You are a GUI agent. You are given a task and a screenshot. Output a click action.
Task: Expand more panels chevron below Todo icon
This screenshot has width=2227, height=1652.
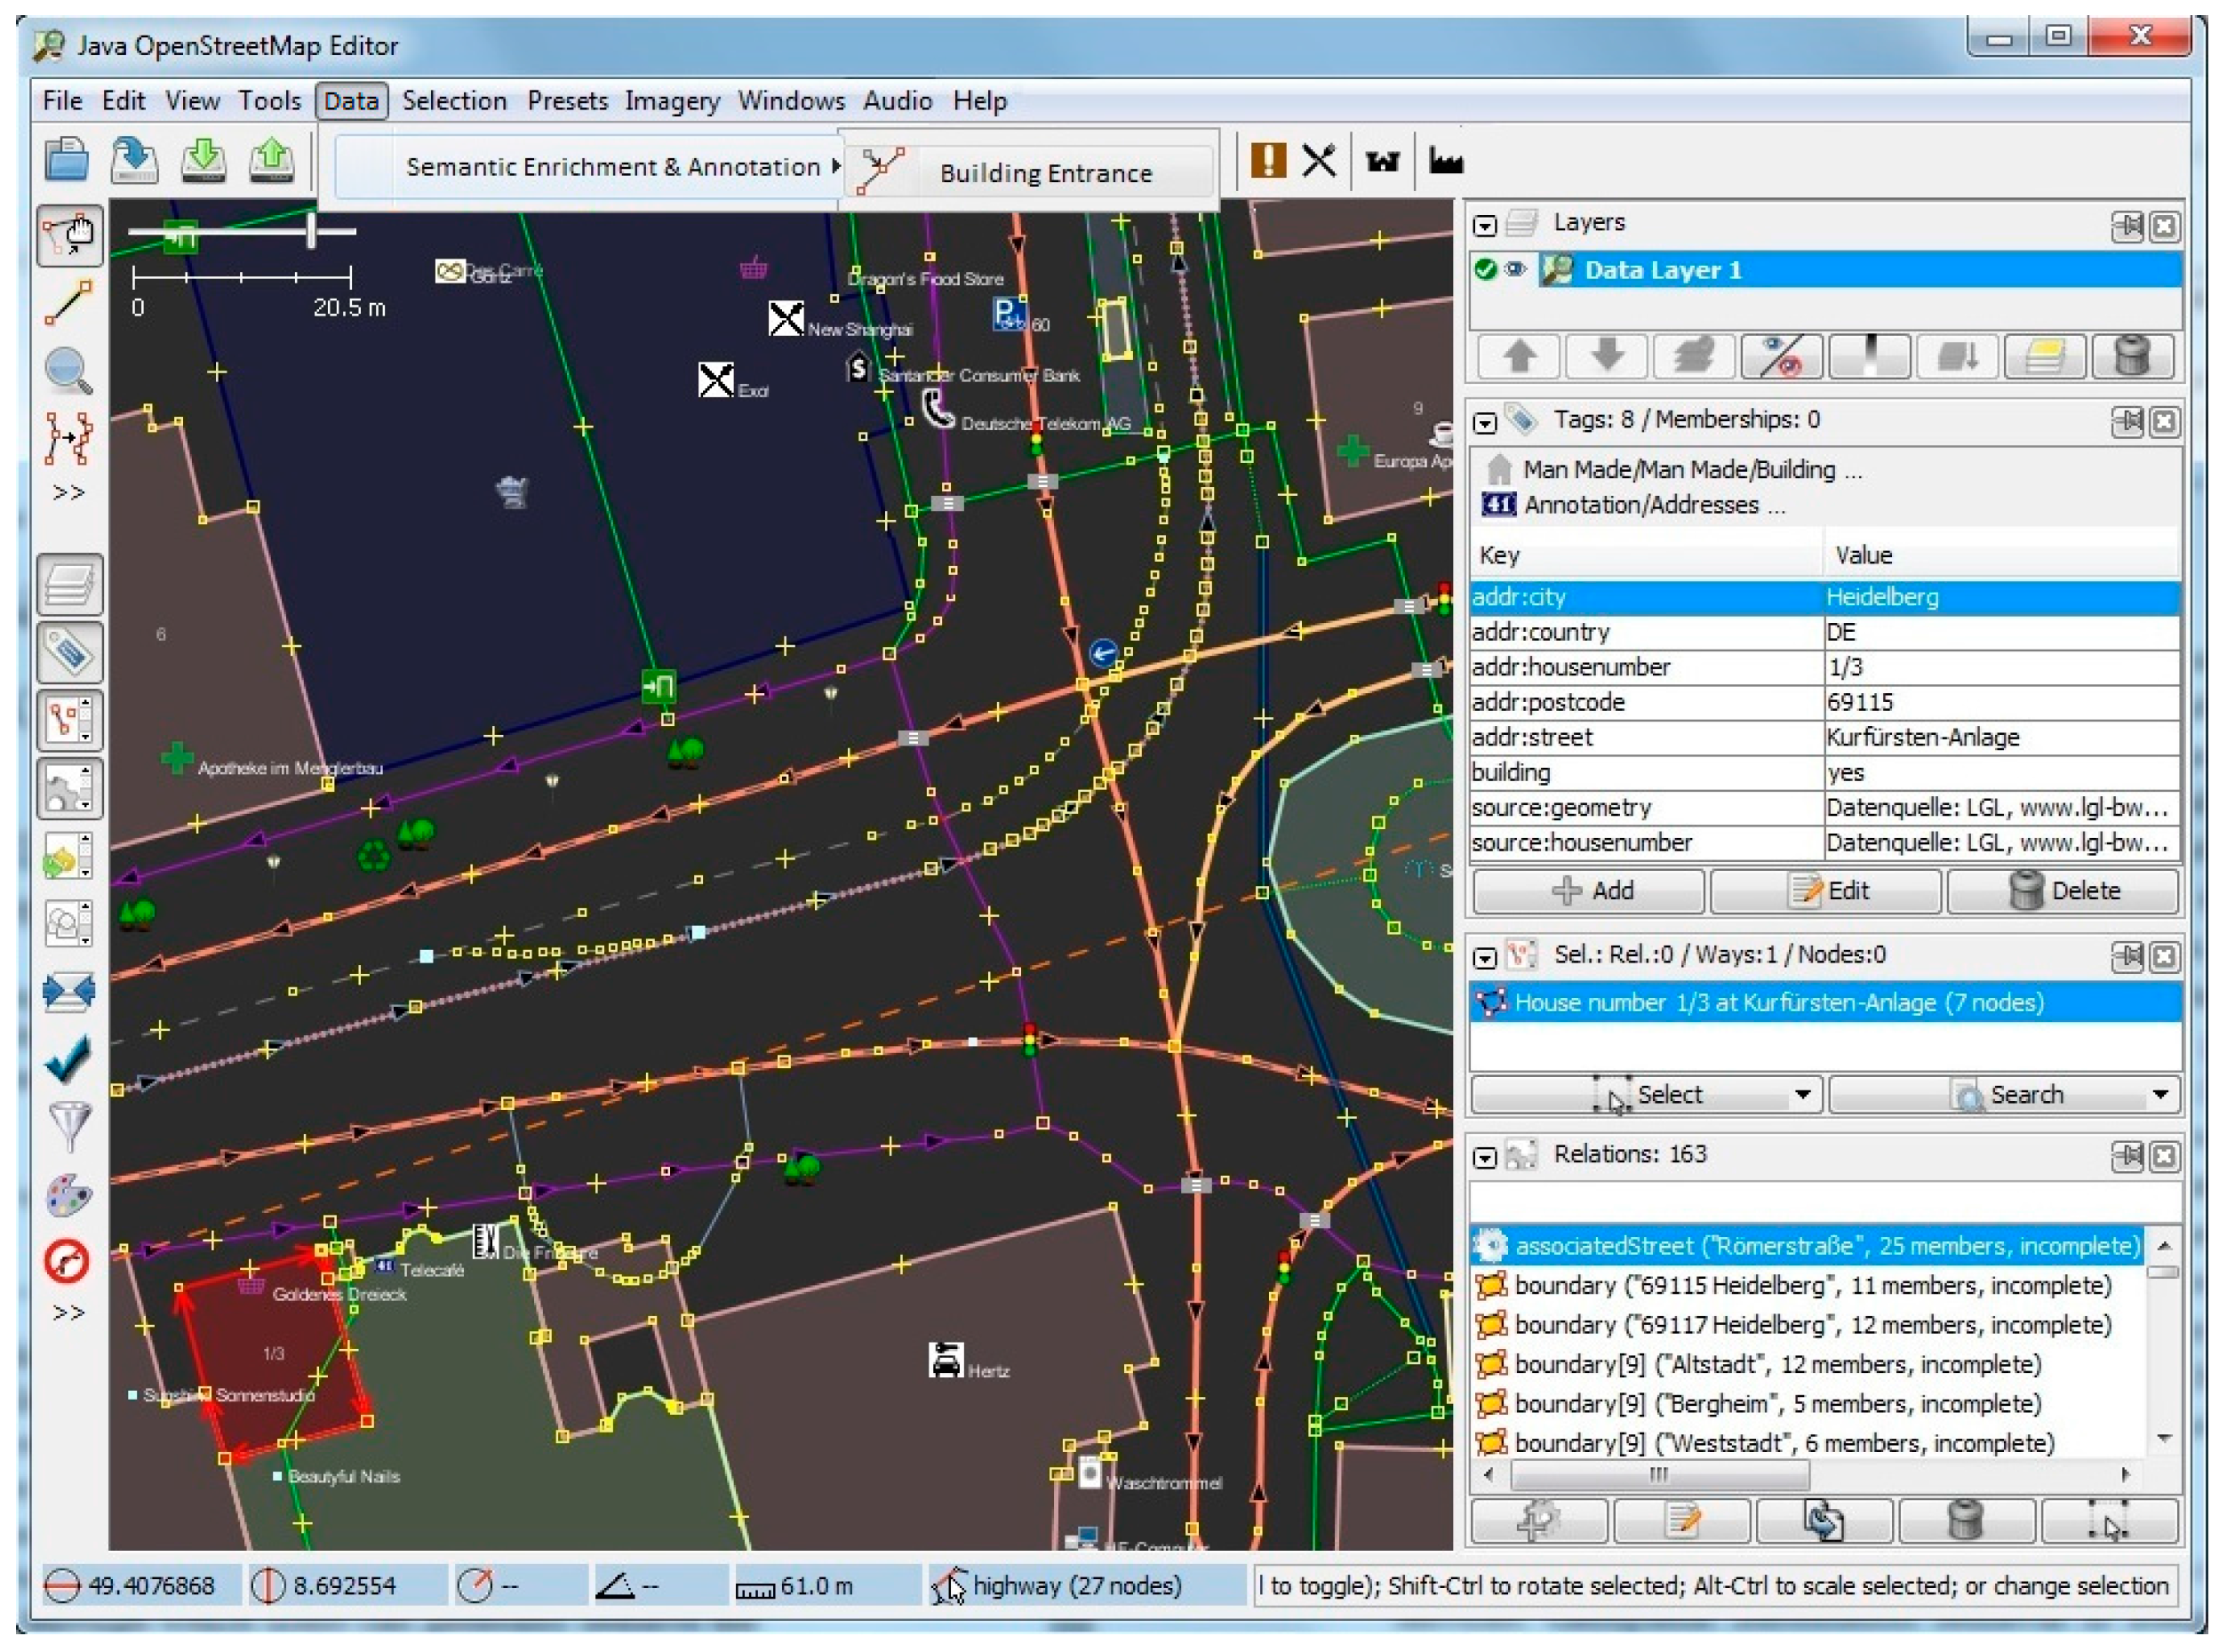click(x=68, y=1312)
